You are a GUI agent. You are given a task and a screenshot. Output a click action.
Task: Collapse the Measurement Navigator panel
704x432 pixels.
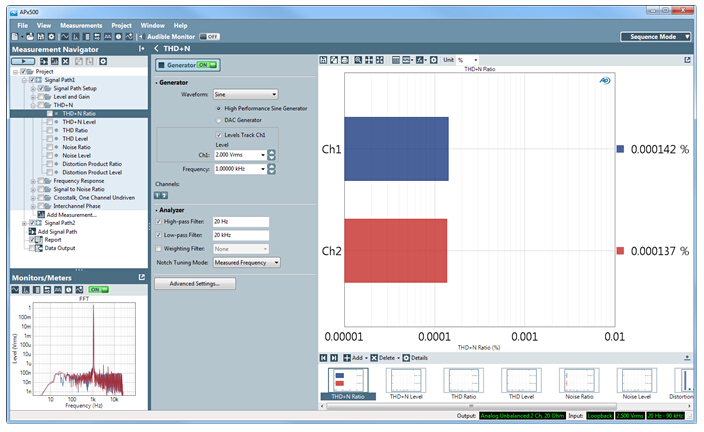(x=141, y=48)
